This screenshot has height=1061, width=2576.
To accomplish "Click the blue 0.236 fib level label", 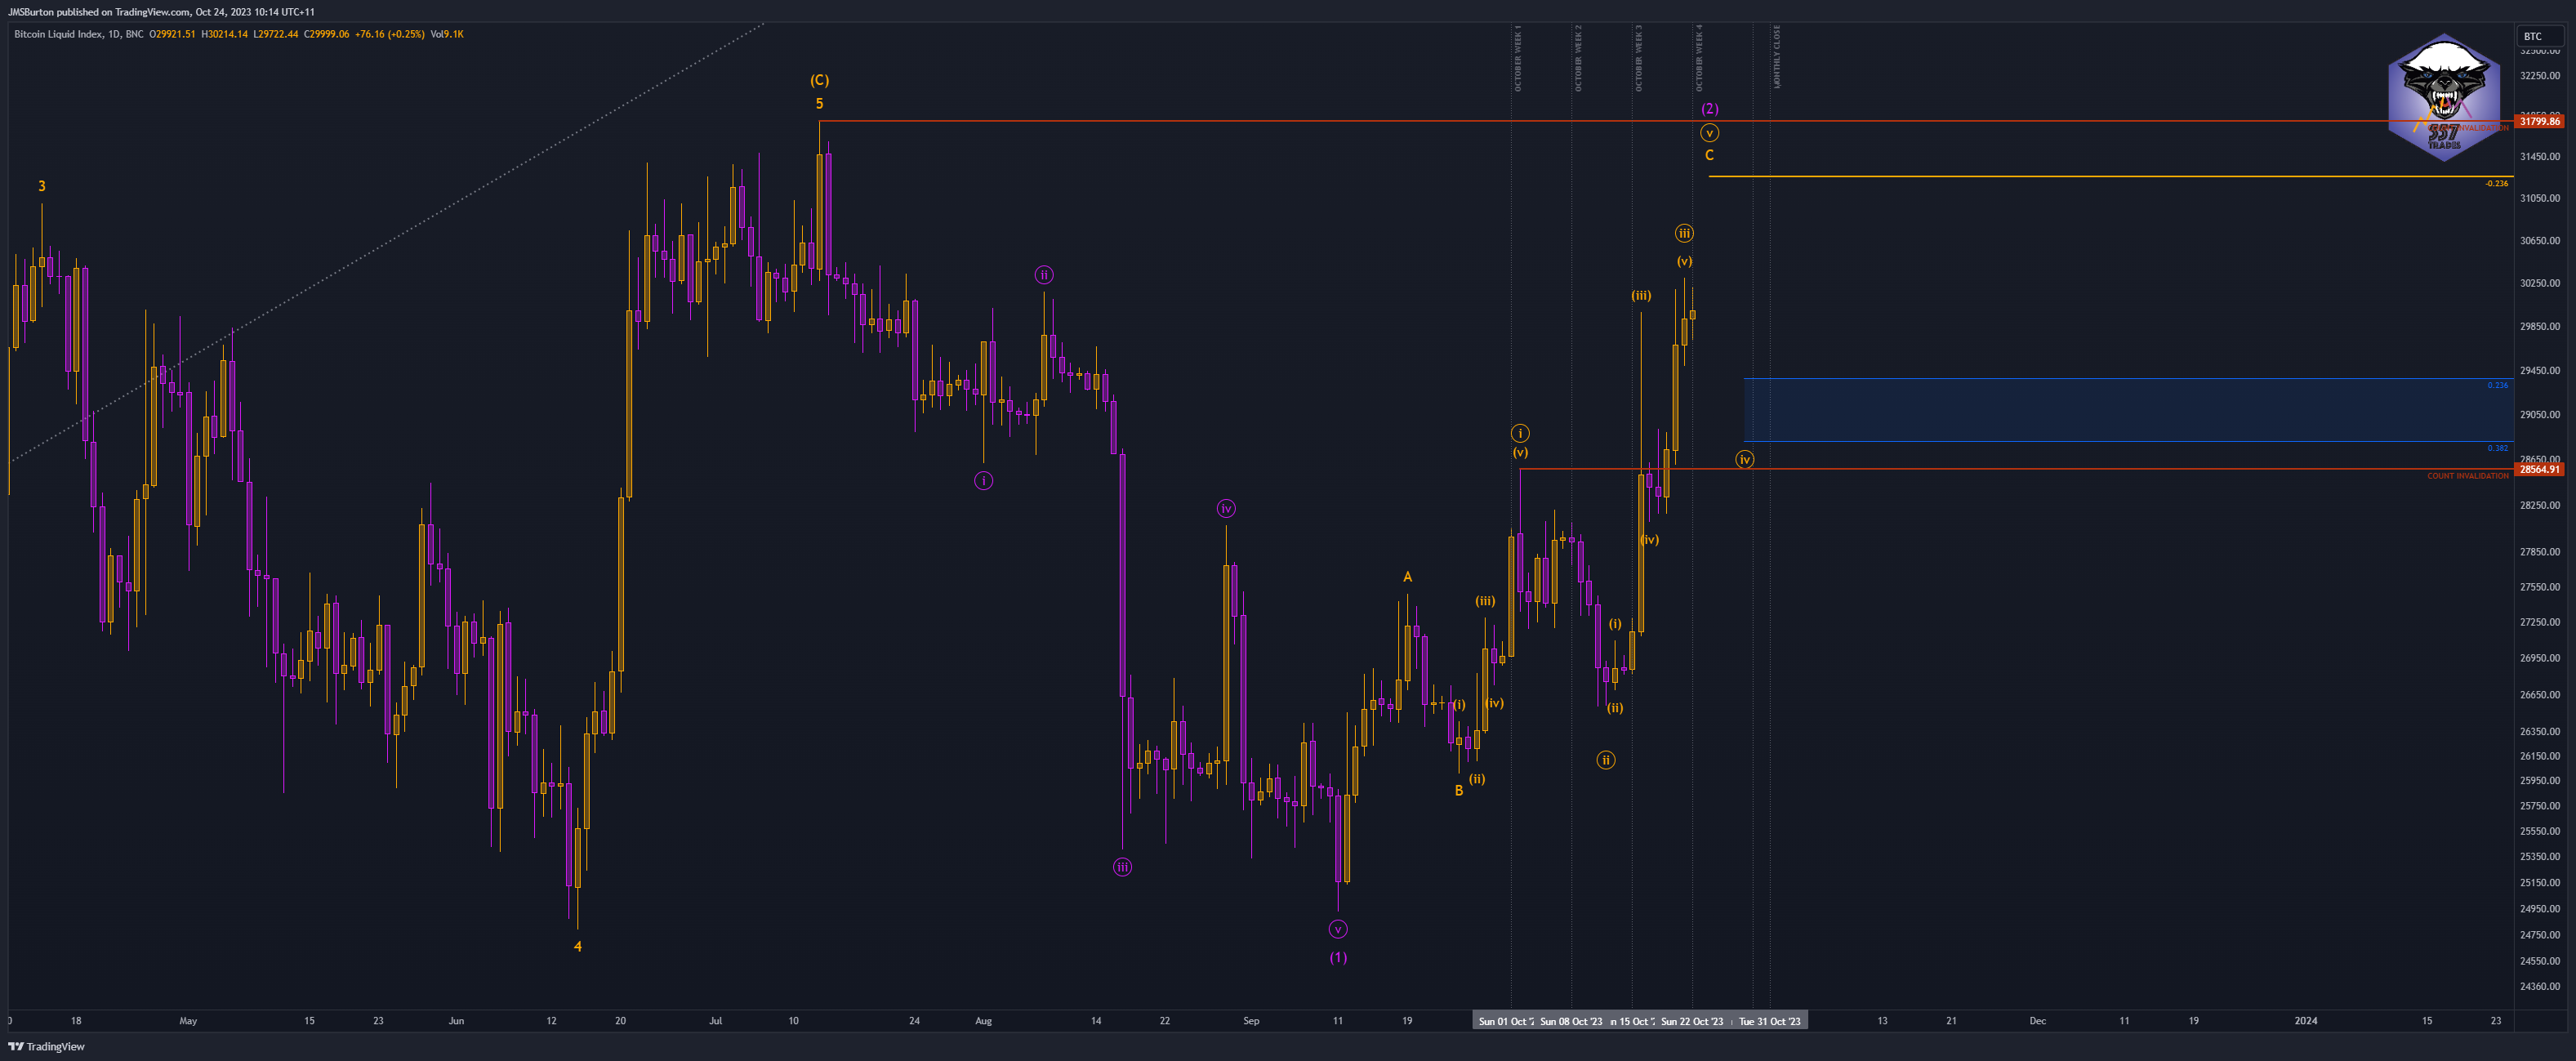I will 2498,385.
